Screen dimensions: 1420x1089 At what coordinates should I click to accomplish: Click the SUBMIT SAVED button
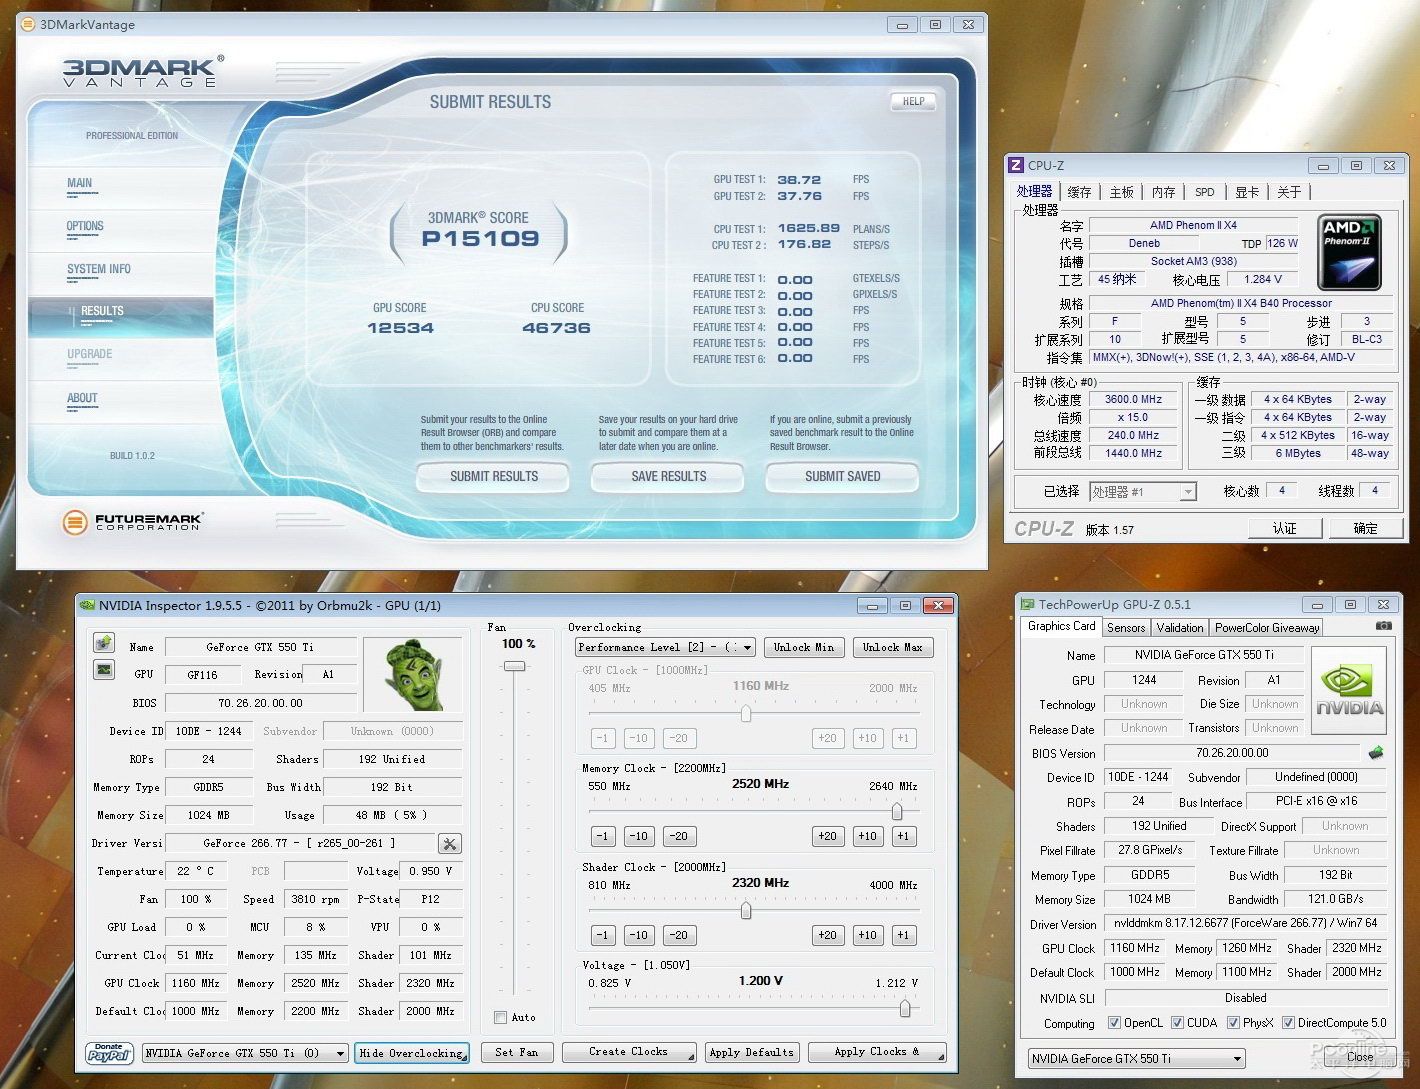tap(842, 477)
